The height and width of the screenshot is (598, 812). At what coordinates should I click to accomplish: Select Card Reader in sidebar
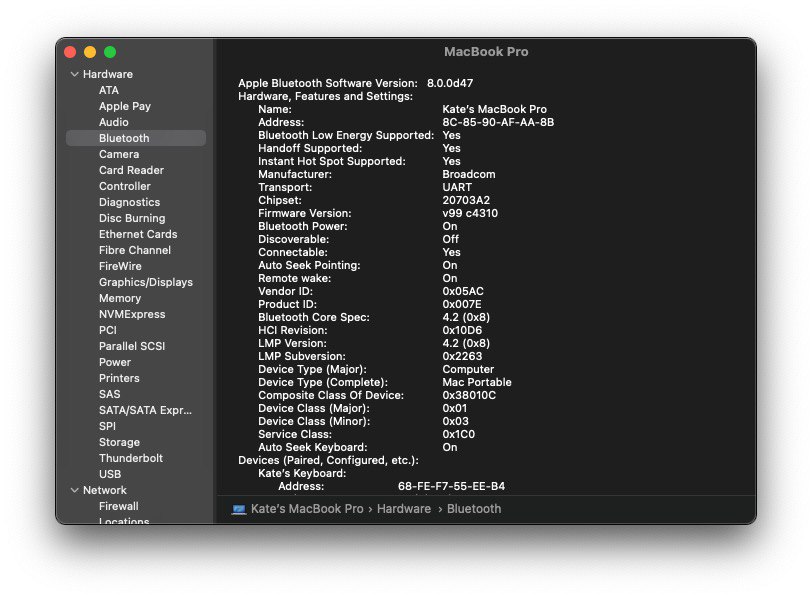coord(131,170)
